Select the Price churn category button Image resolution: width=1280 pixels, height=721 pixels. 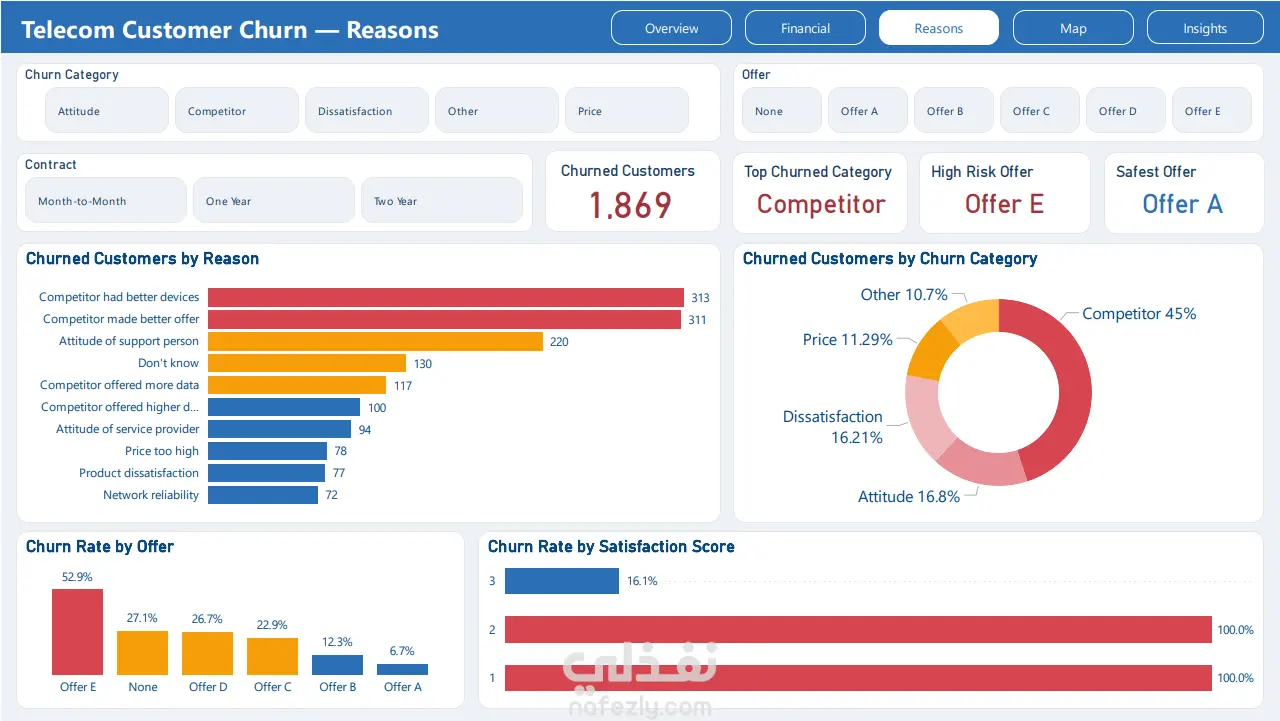coord(627,111)
